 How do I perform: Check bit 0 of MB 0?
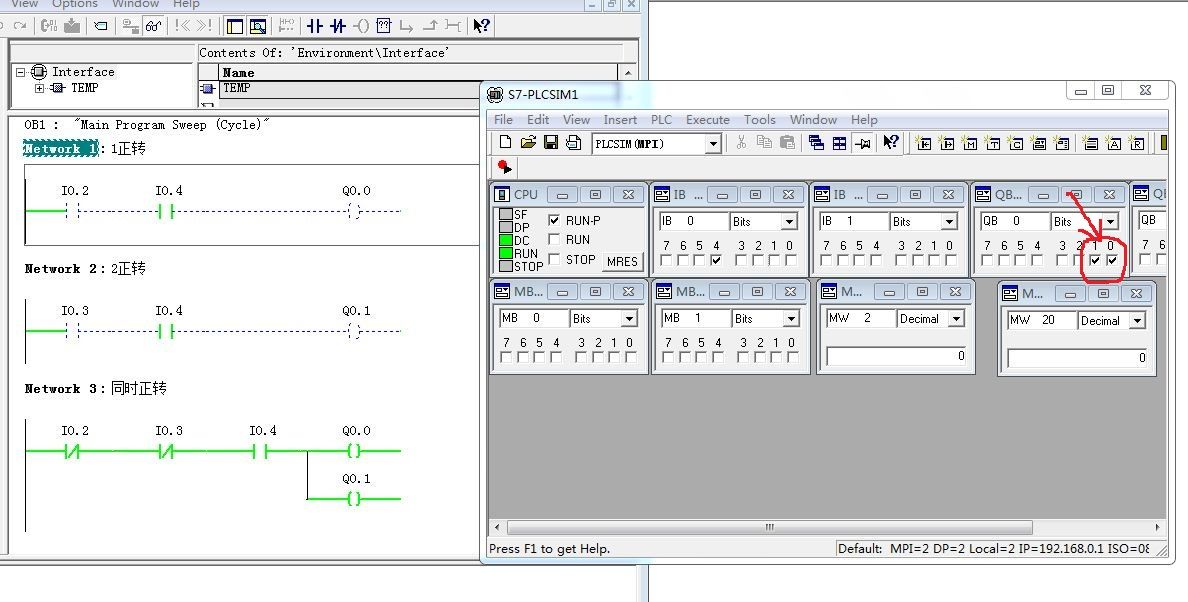pos(630,357)
